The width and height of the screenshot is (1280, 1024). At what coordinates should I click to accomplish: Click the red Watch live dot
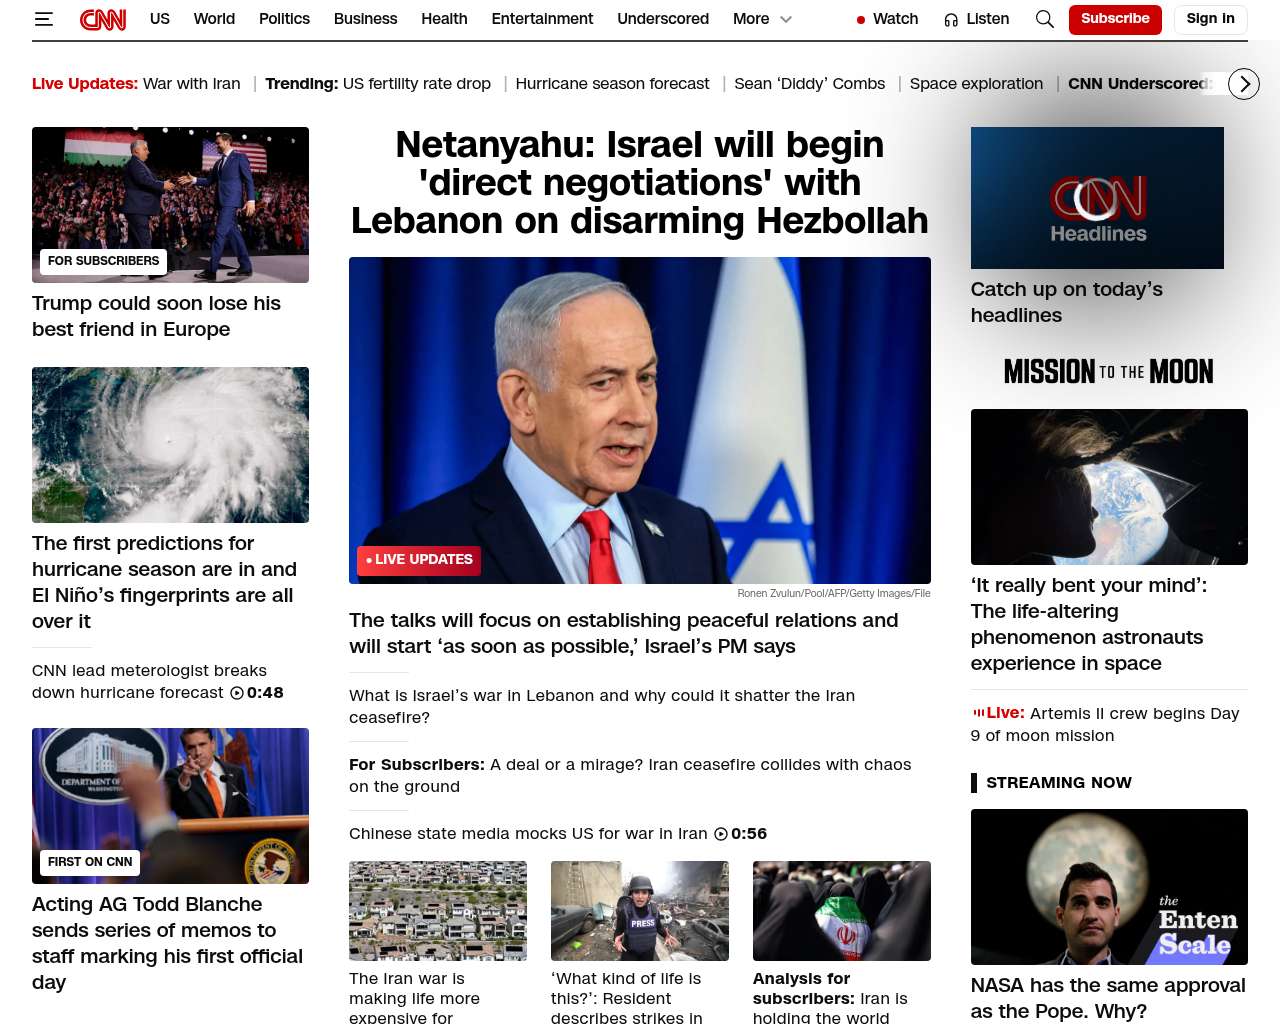tap(861, 20)
